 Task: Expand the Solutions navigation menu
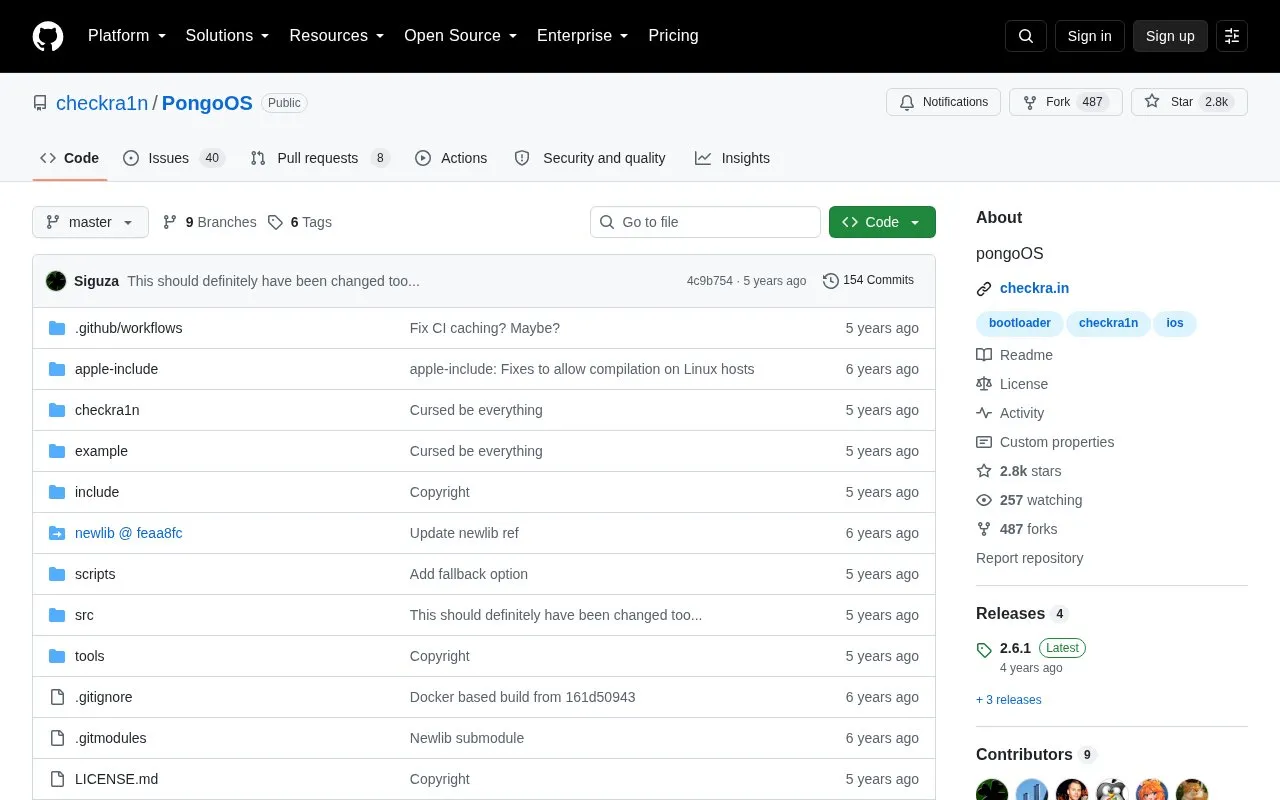(228, 36)
